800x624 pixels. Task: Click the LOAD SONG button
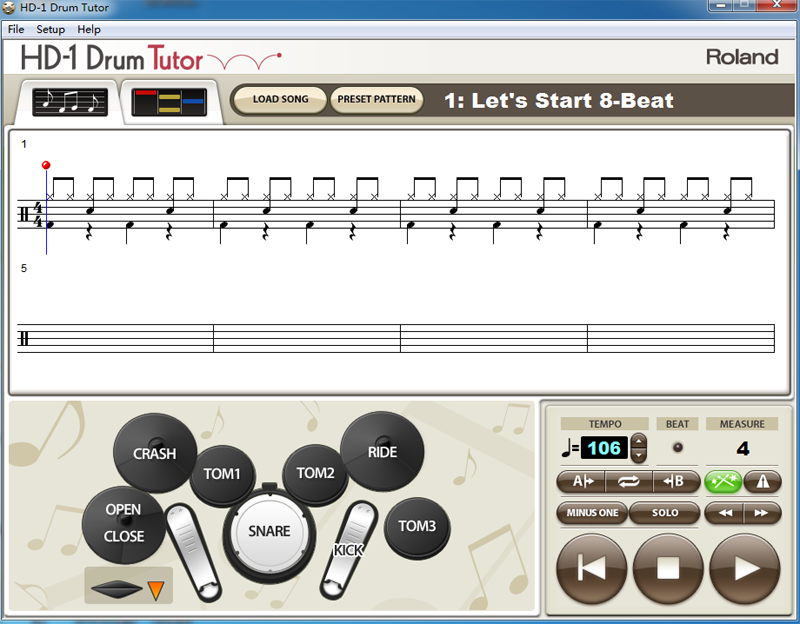click(280, 99)
